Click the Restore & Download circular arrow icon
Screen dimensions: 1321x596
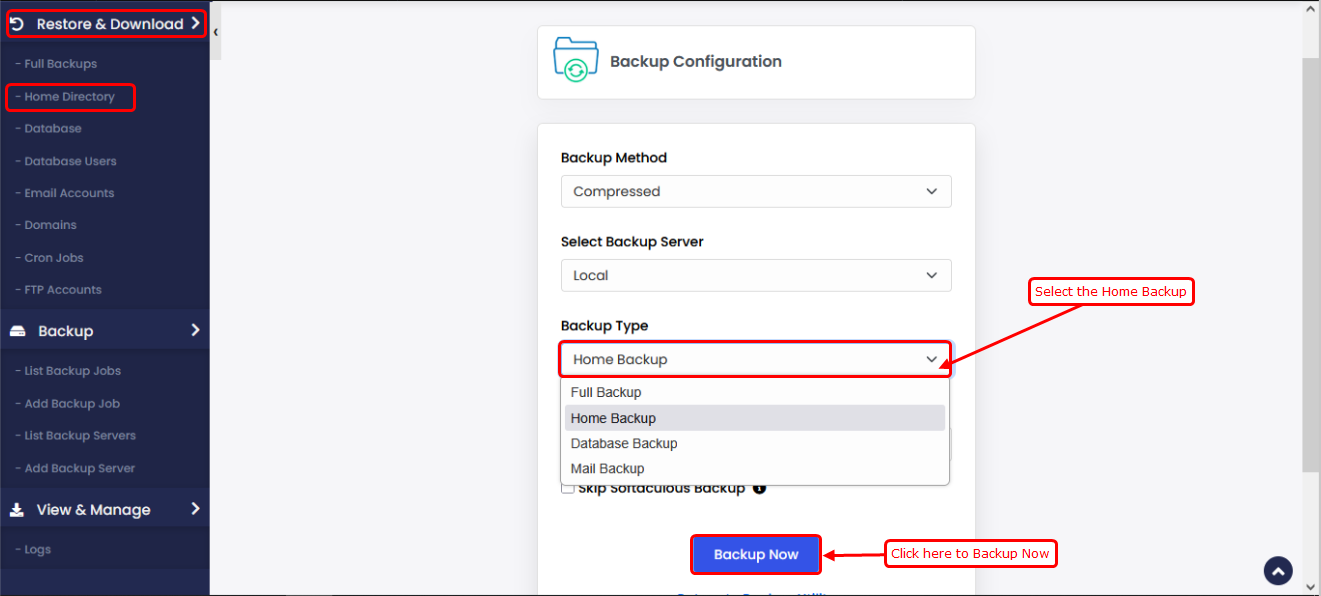[x=17, y=23]
